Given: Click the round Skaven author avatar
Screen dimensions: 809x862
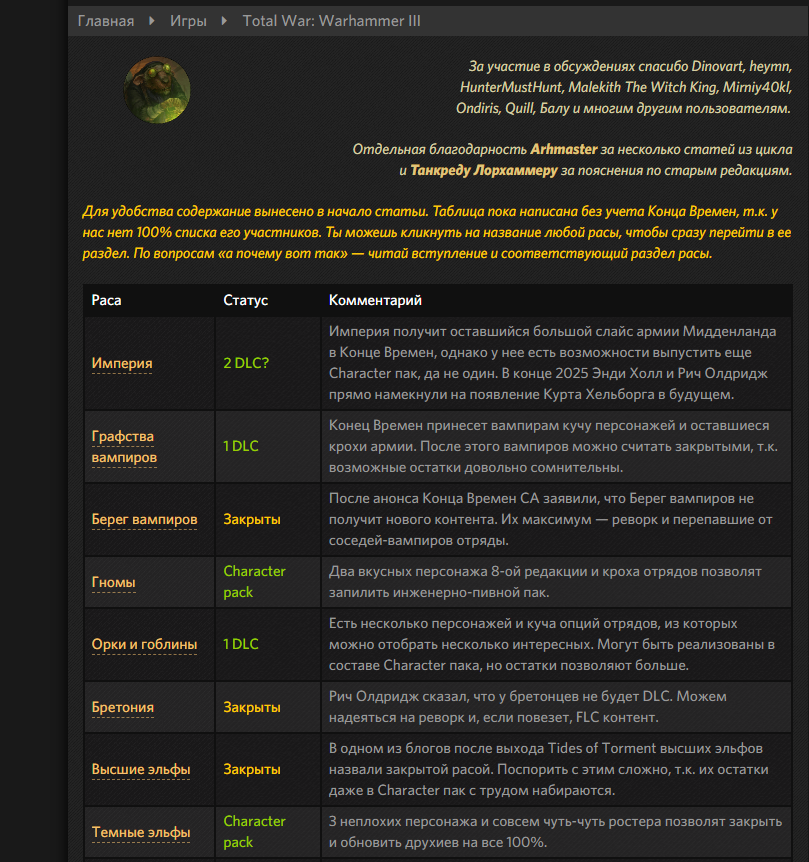Looking at the screenshot, I should pos(157,90).
